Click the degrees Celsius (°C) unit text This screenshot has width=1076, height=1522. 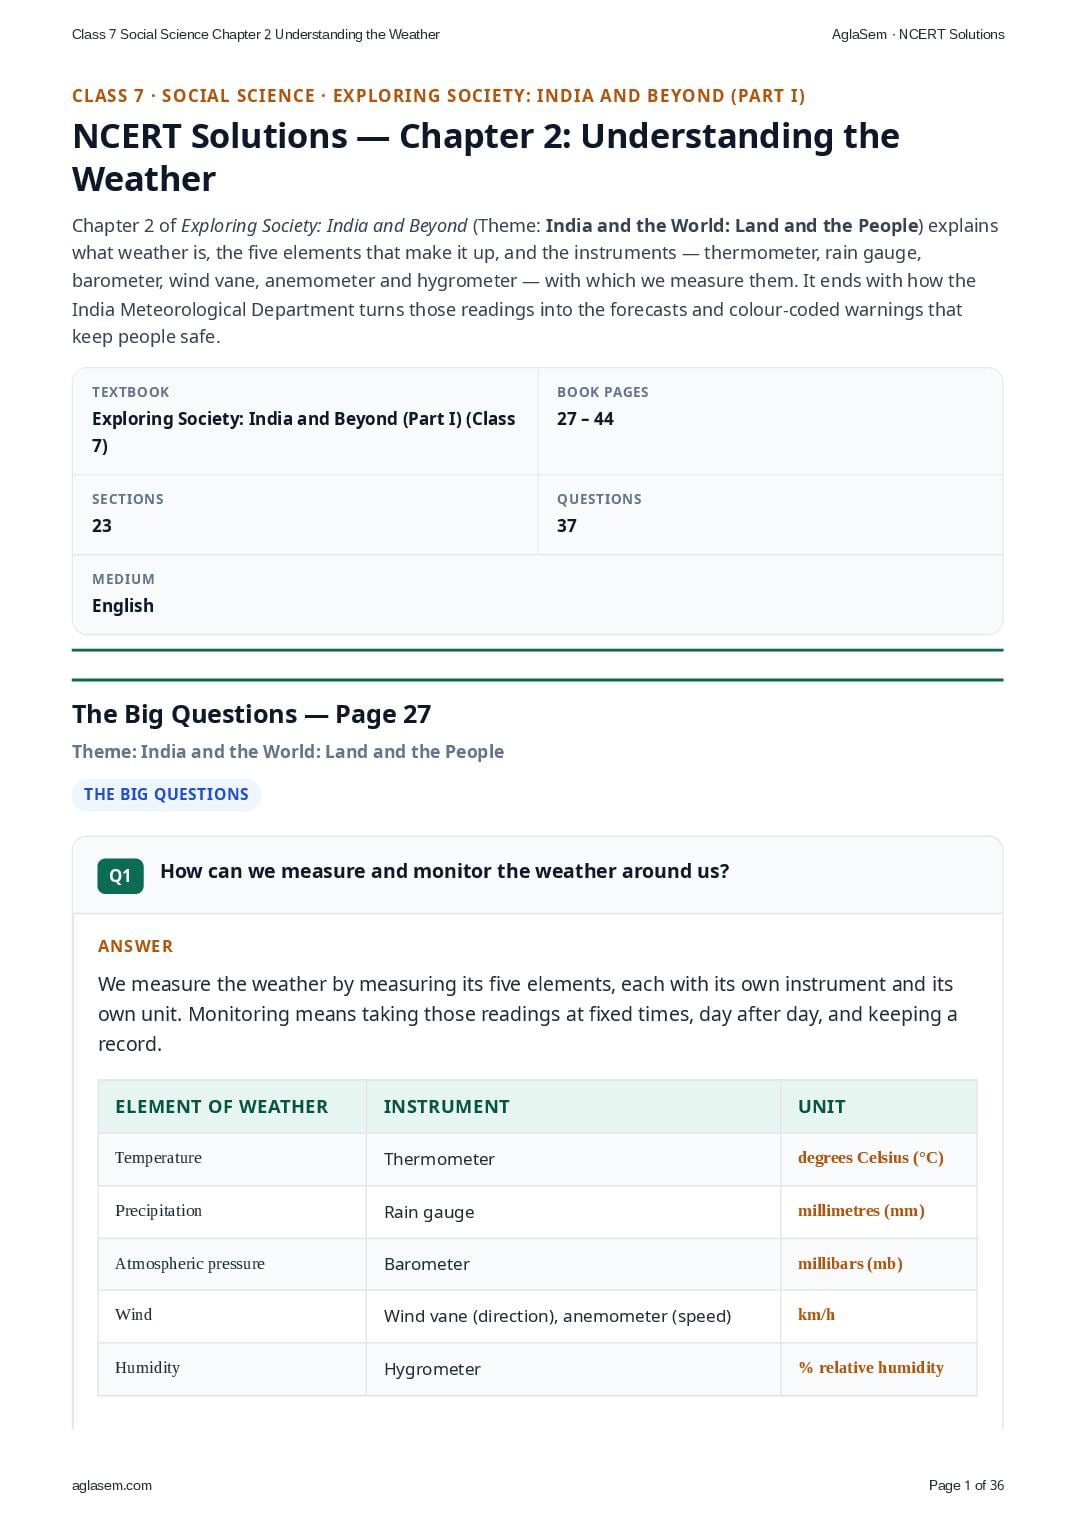(871, 1158)
